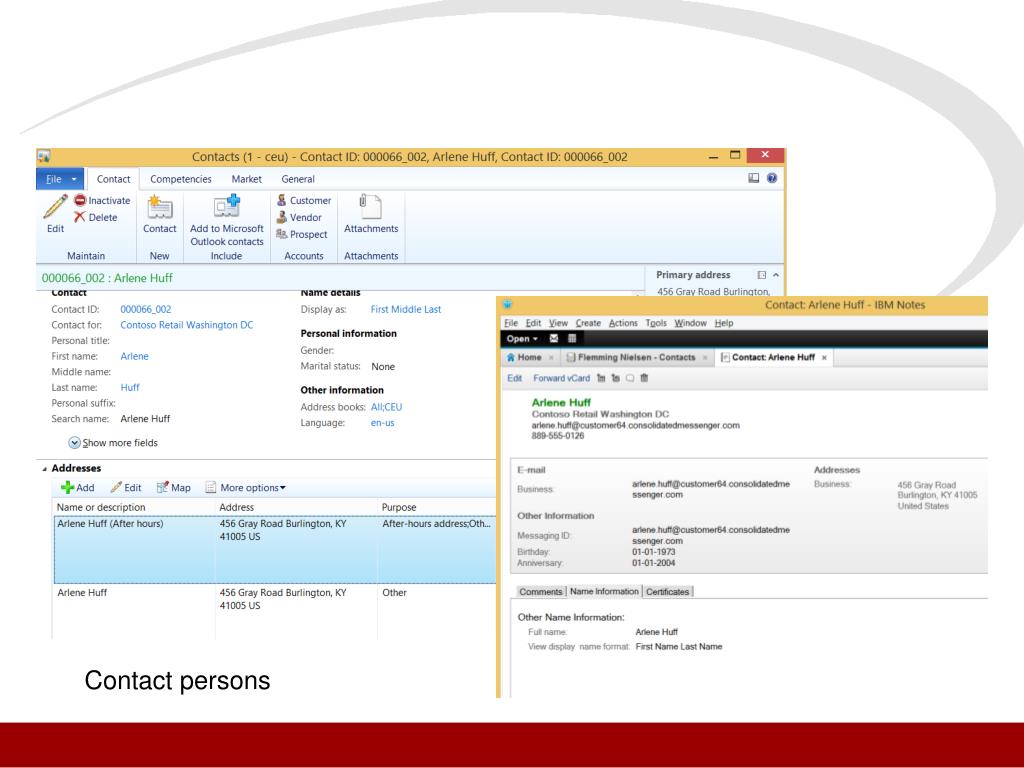1024x768 pixels.
Task: Switch to the General ribbon tab
Action: click(x=298, y=179)
